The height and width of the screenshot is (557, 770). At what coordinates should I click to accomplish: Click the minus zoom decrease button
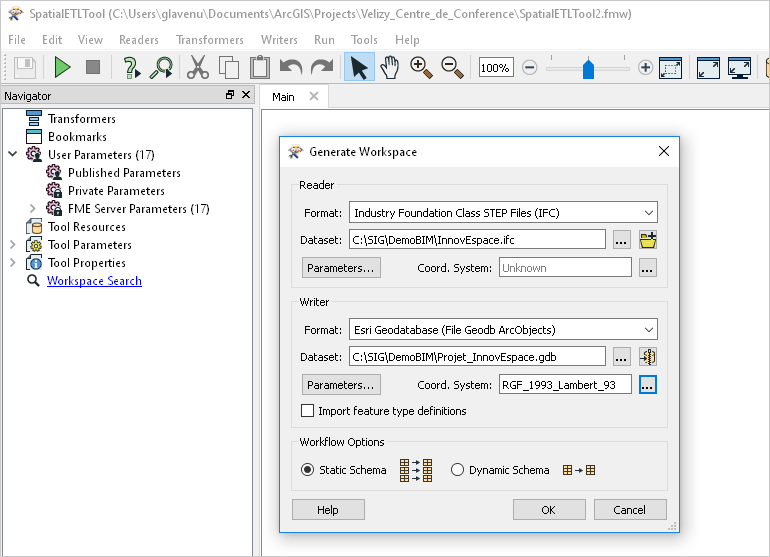(529, 67)
